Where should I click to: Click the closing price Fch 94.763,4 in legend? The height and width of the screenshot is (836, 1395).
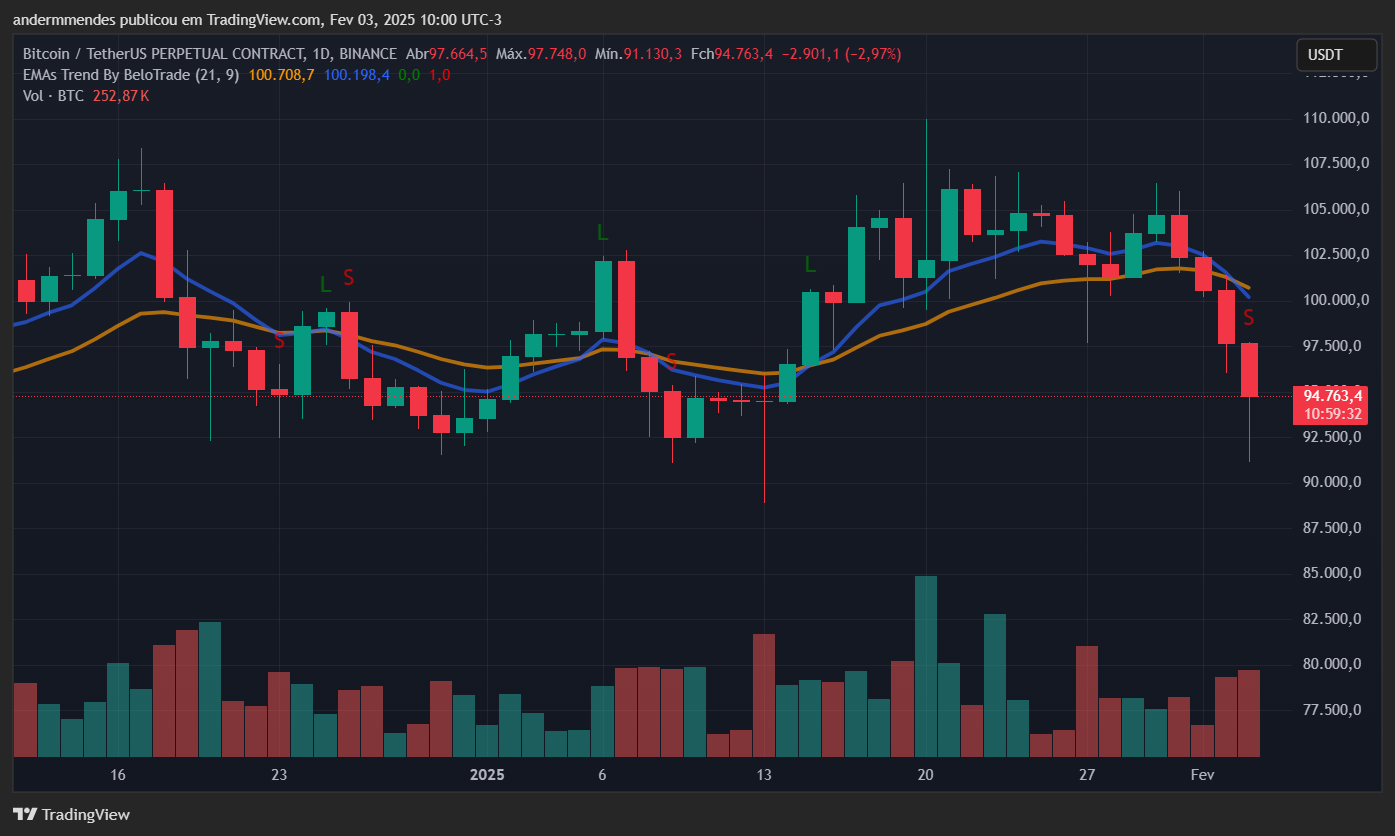[x=732, y=53]
